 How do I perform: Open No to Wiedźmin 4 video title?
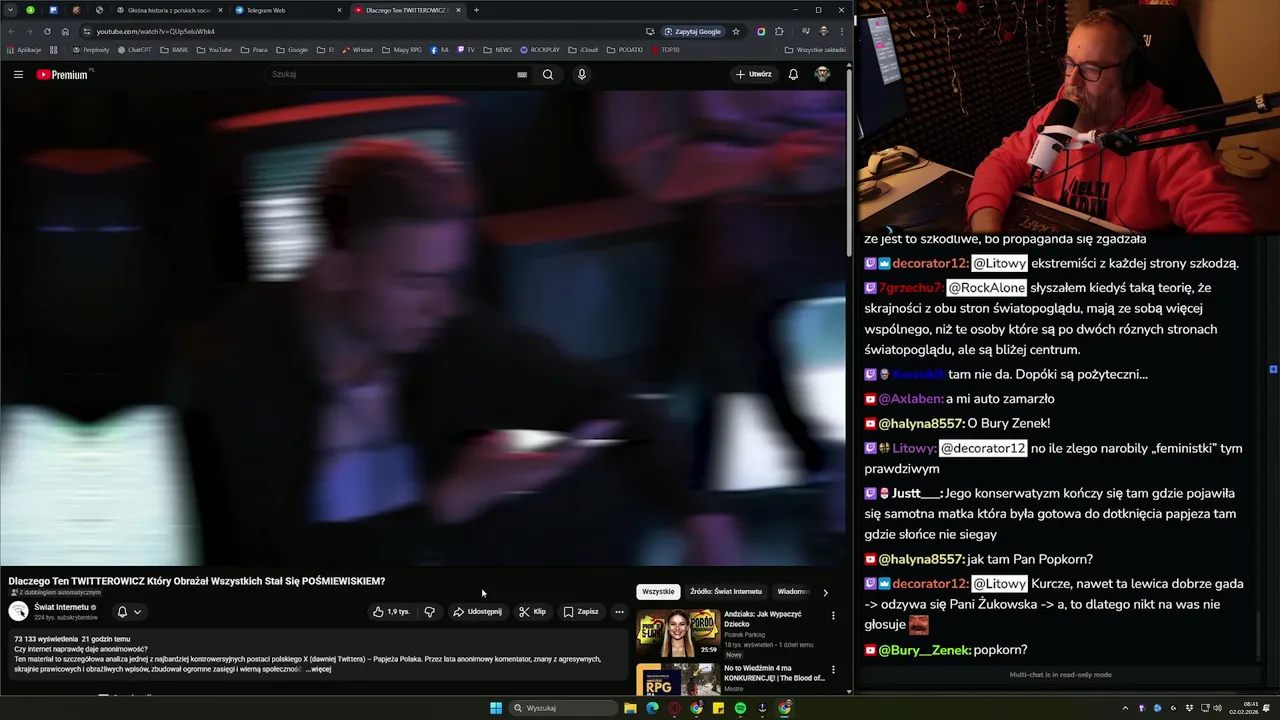[x=774, y=673]
